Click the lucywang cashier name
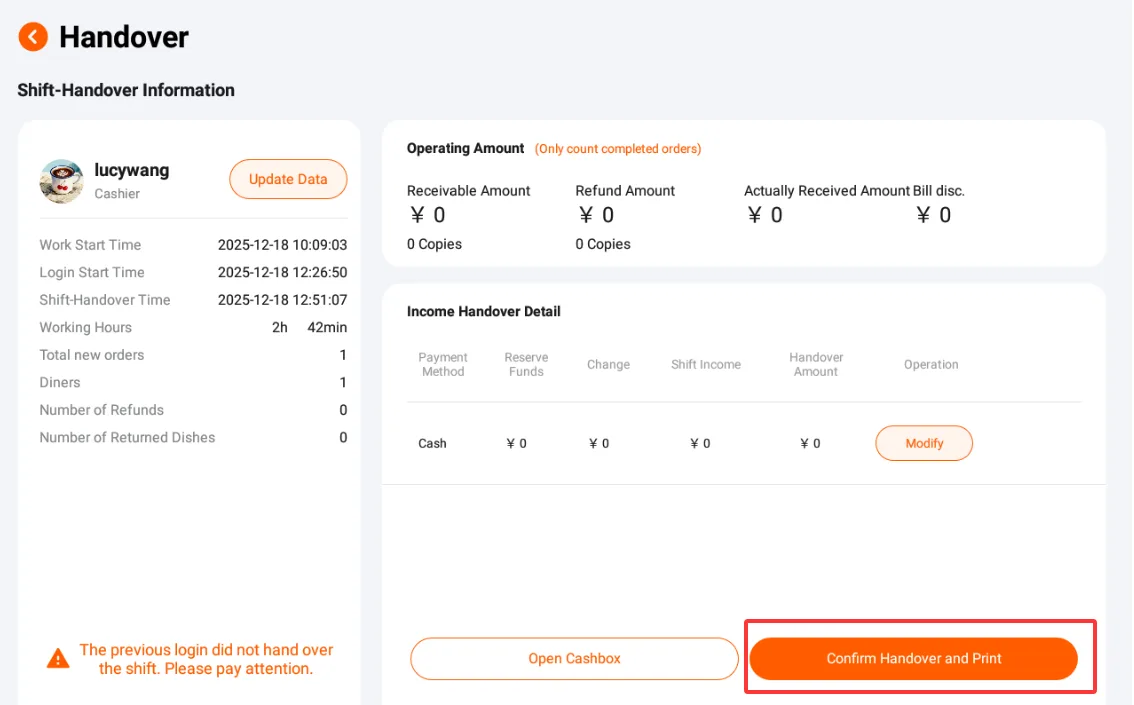 132,171
